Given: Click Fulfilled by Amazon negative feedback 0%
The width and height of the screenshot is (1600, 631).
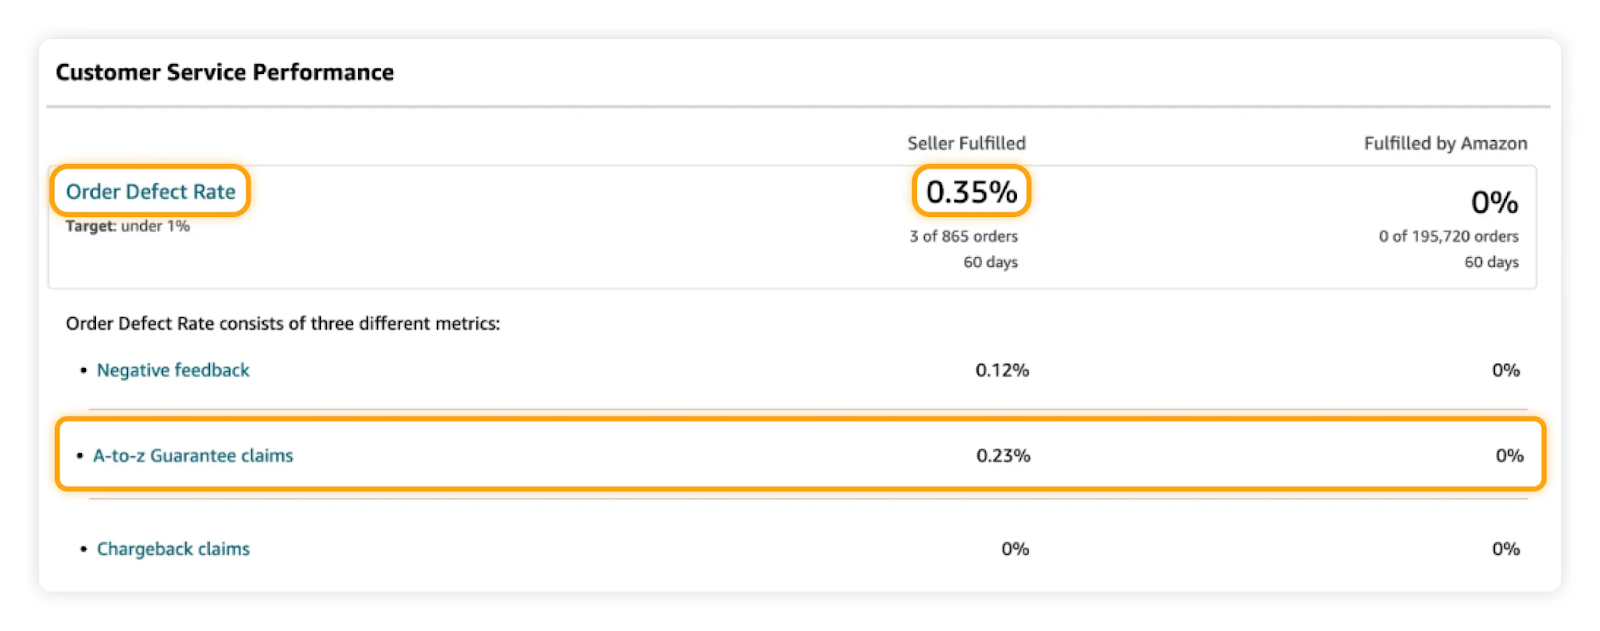Looking at the screenshot, I should click(1505, 370).
